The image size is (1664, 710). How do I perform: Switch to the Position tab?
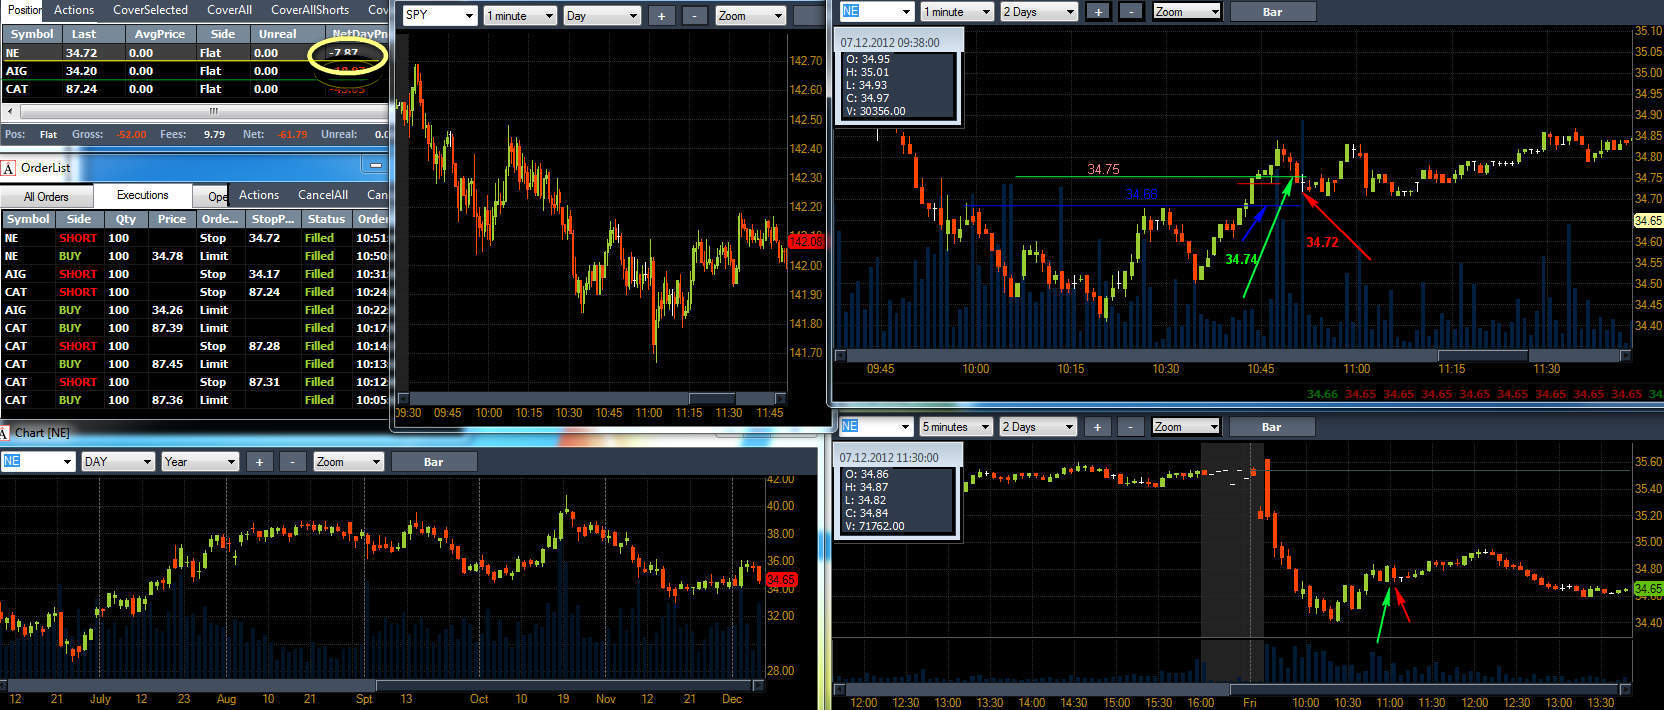[24, 10]
